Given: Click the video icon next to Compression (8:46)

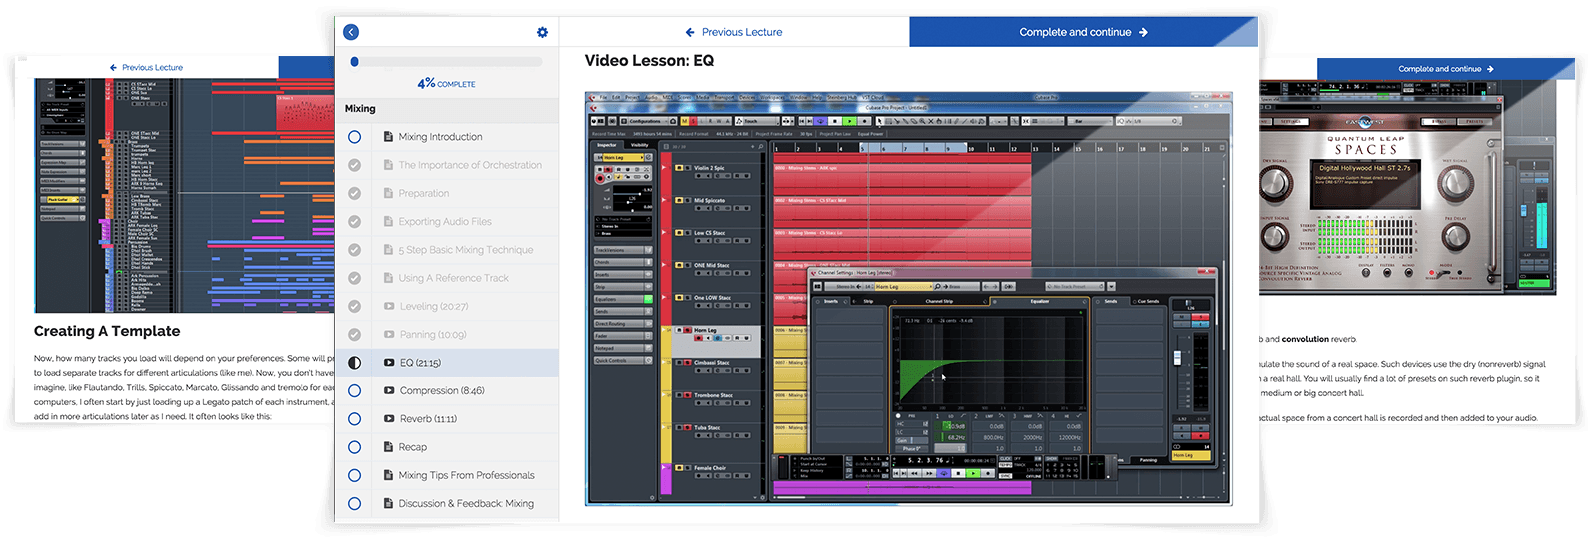Looking at the screenshot, I should 389,391.
